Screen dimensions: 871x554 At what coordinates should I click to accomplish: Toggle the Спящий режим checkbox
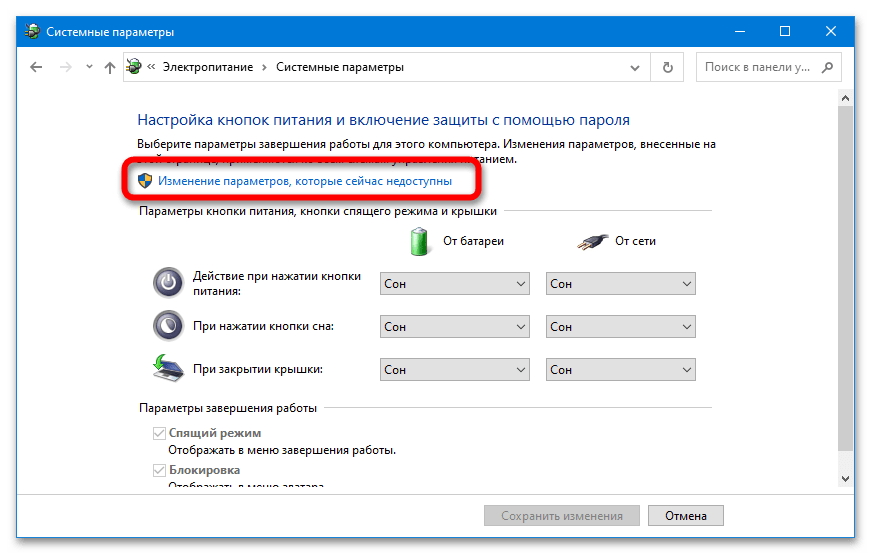(159, 433)
